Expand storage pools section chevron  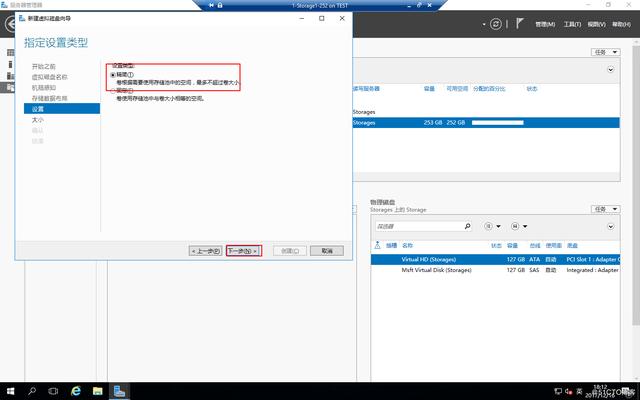[611, 69]
